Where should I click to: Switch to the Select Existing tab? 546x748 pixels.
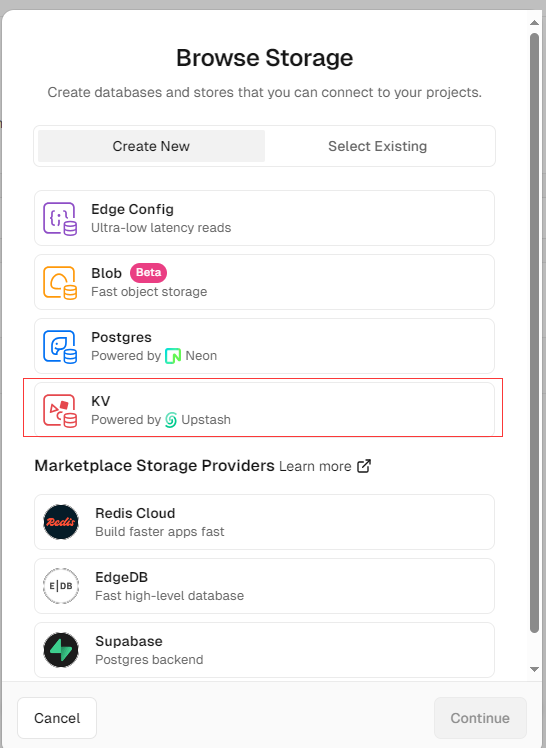coord(378,146)
